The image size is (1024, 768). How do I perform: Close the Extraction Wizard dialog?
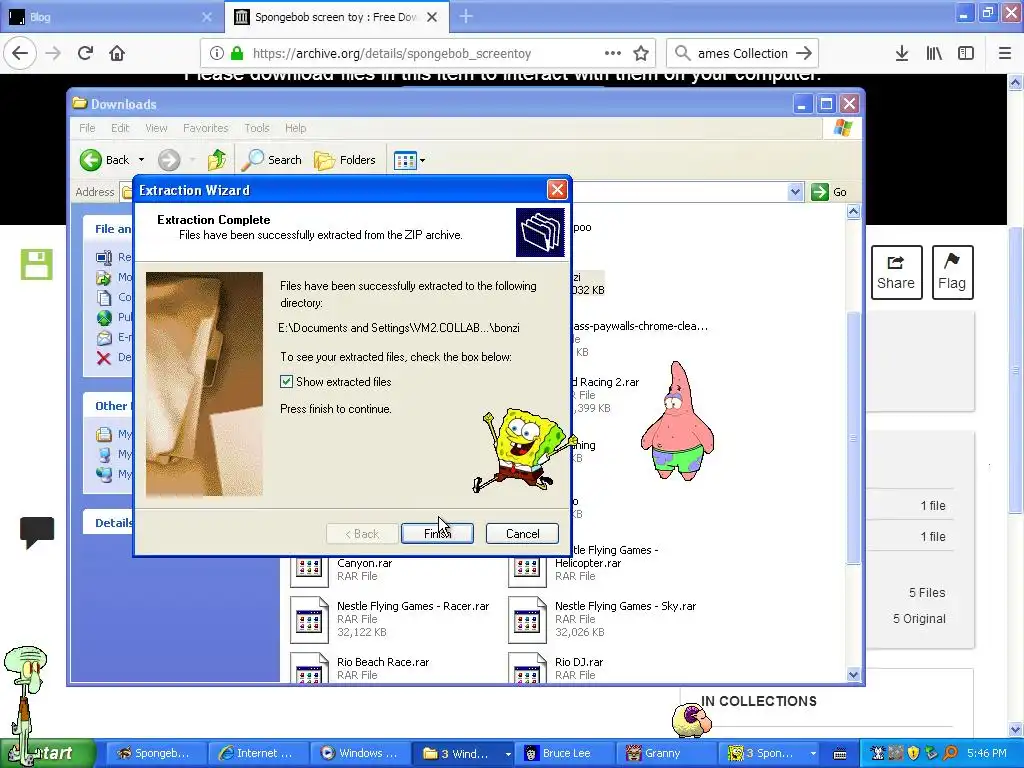click(x=556, y=190)
